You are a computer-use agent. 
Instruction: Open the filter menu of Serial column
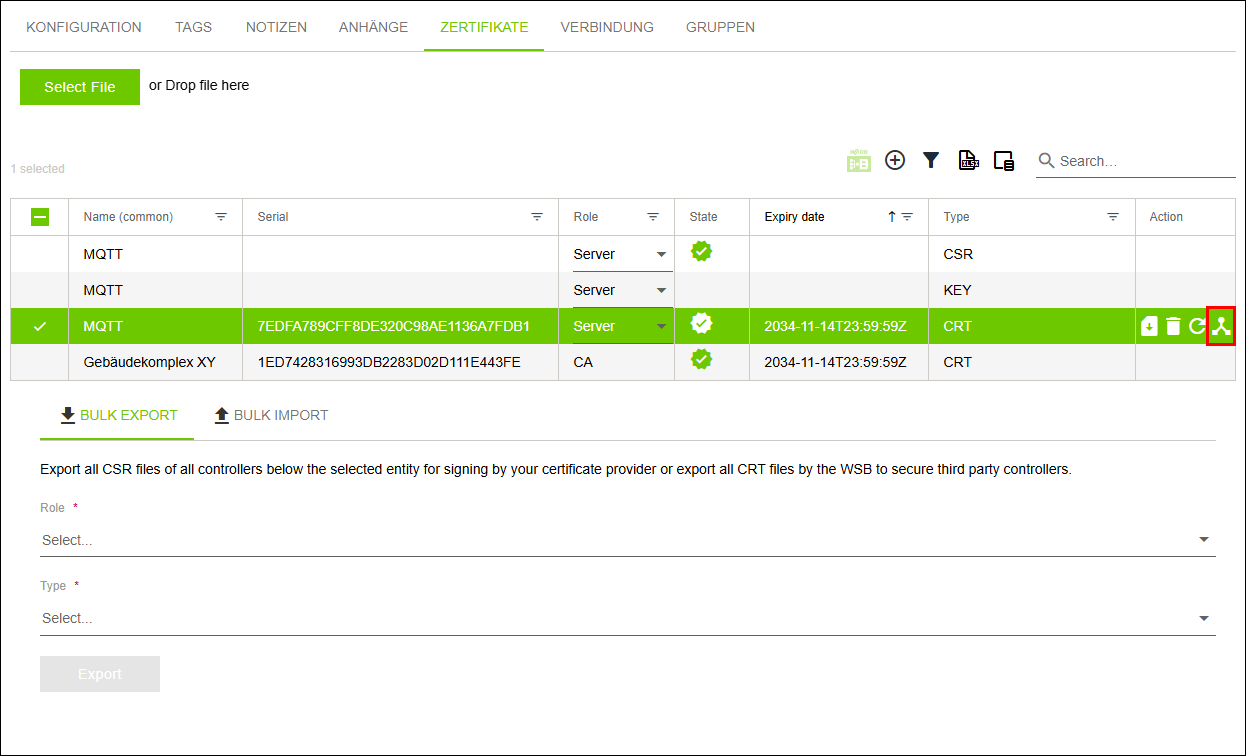537,217
